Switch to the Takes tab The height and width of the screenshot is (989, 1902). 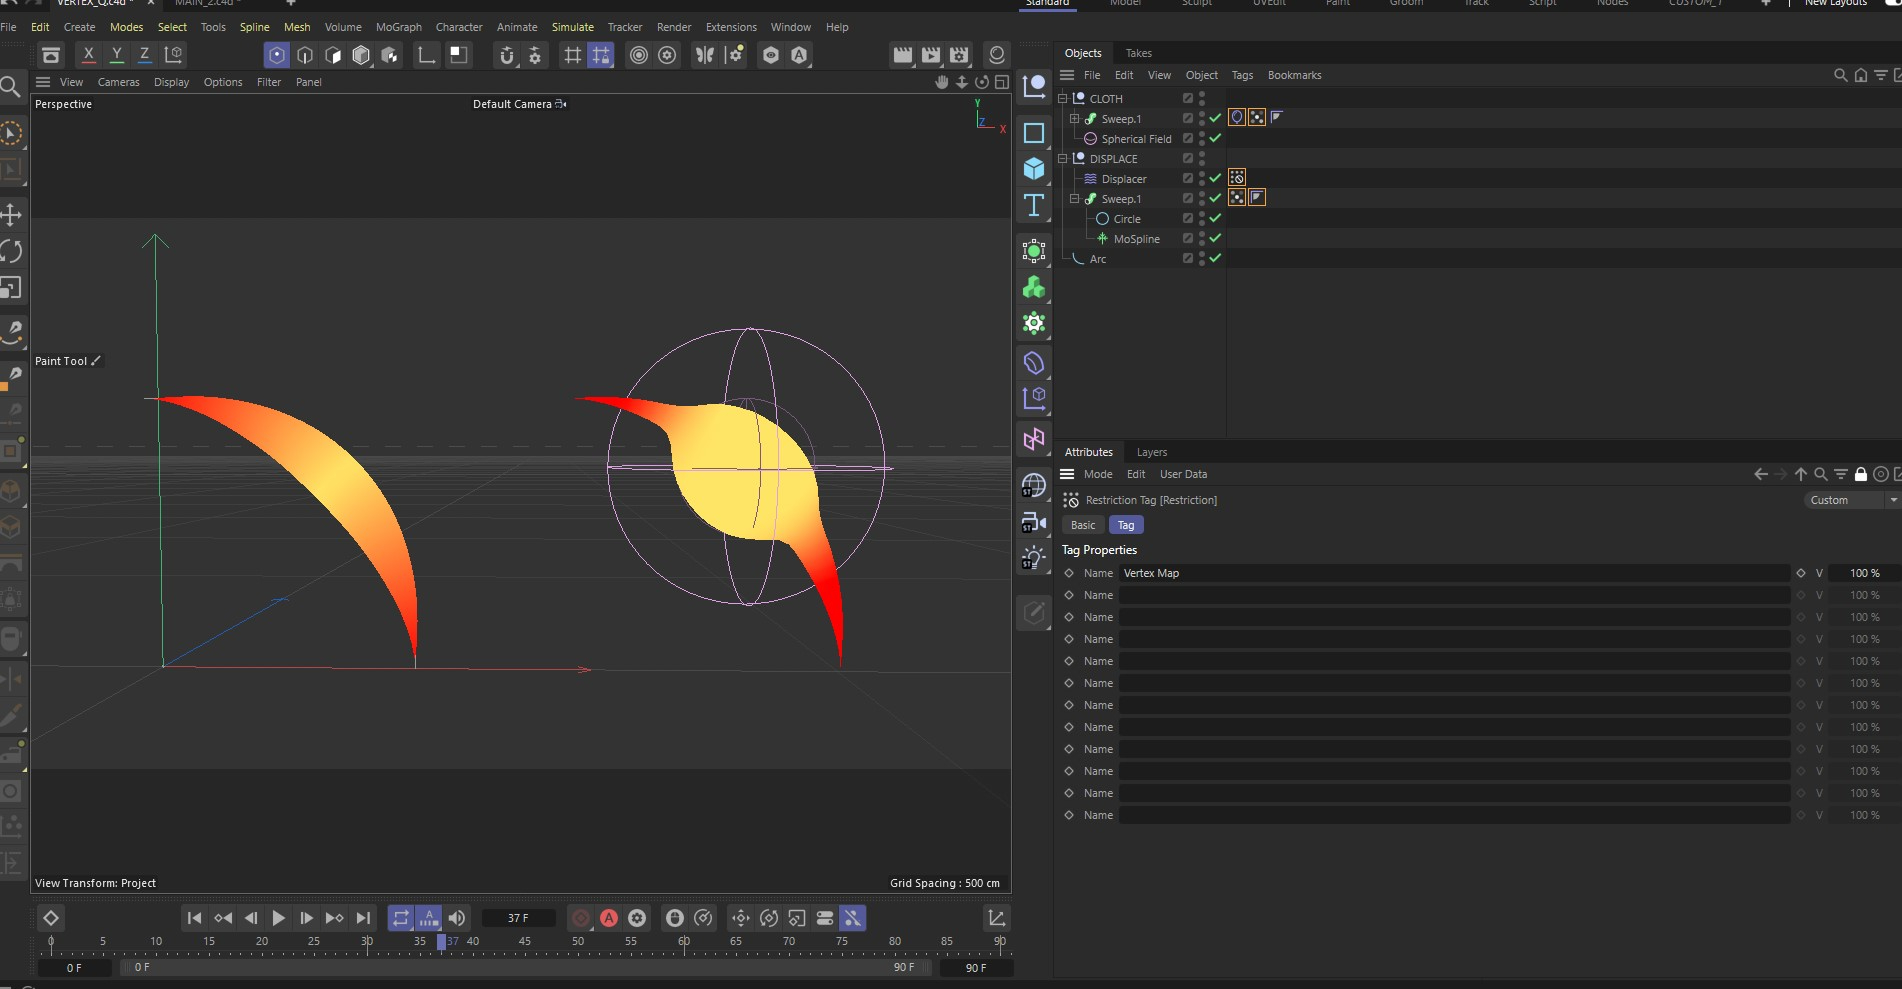coord(1138,52)
